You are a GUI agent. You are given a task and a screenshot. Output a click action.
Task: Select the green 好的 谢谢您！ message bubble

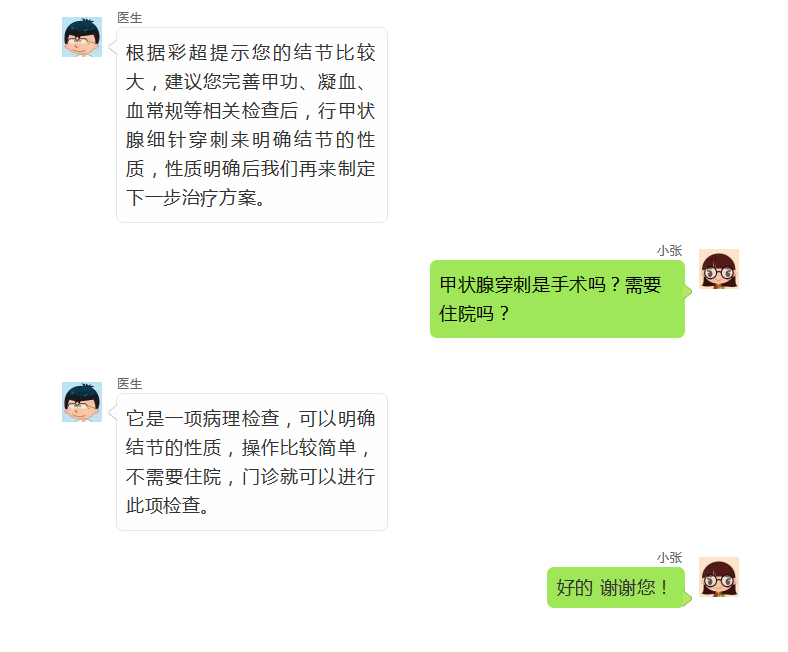pyautogui.click(x=616, y=587)
